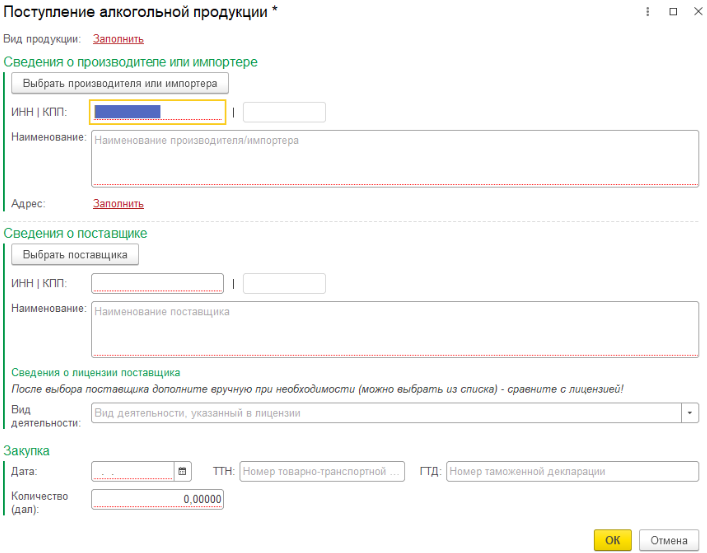This screenshot has height=553, width=707.
Task: Click the ТТН number input field
Action: (321, 471)
